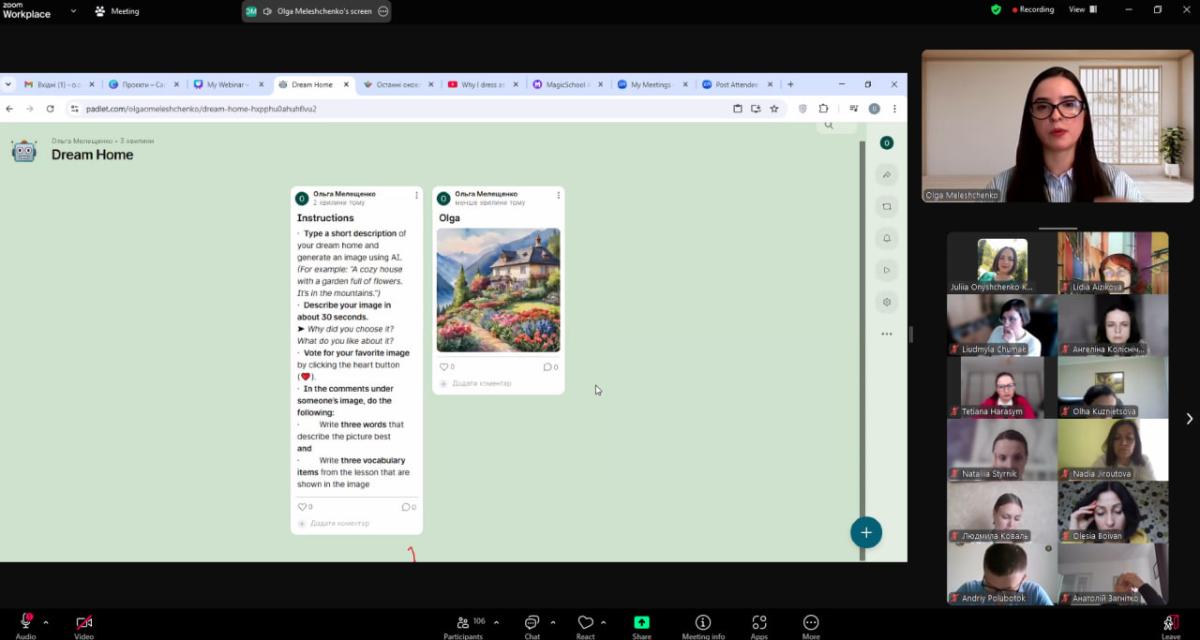Click the Padlet share arrow icon

coord(886,175)
